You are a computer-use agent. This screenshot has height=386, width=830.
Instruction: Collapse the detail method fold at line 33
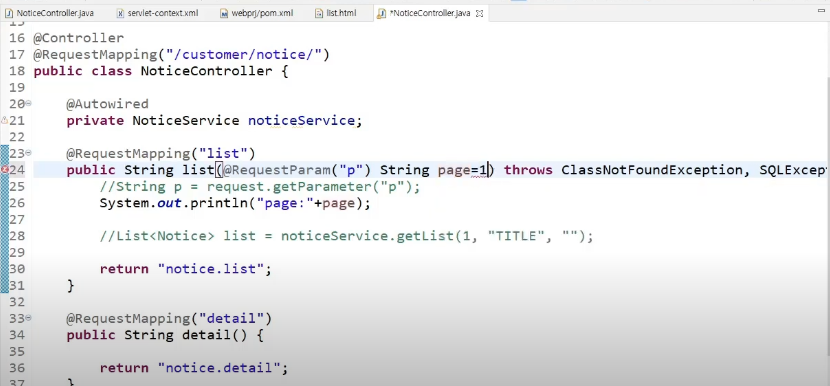pos(28,318)
